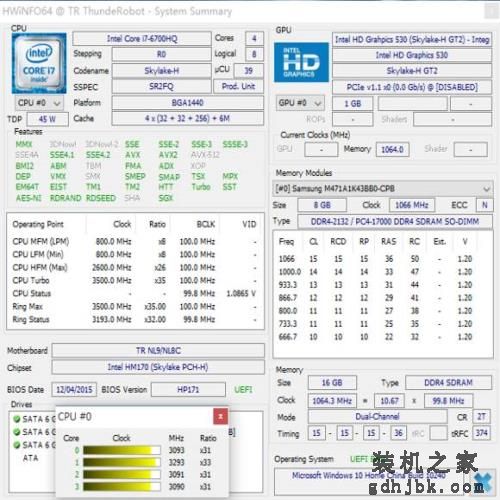This screenshot has height=500, width=500.
Task: Select the CPU HFM (Max) operating point row
Action: pyautogui.click(x=135, y=268)
